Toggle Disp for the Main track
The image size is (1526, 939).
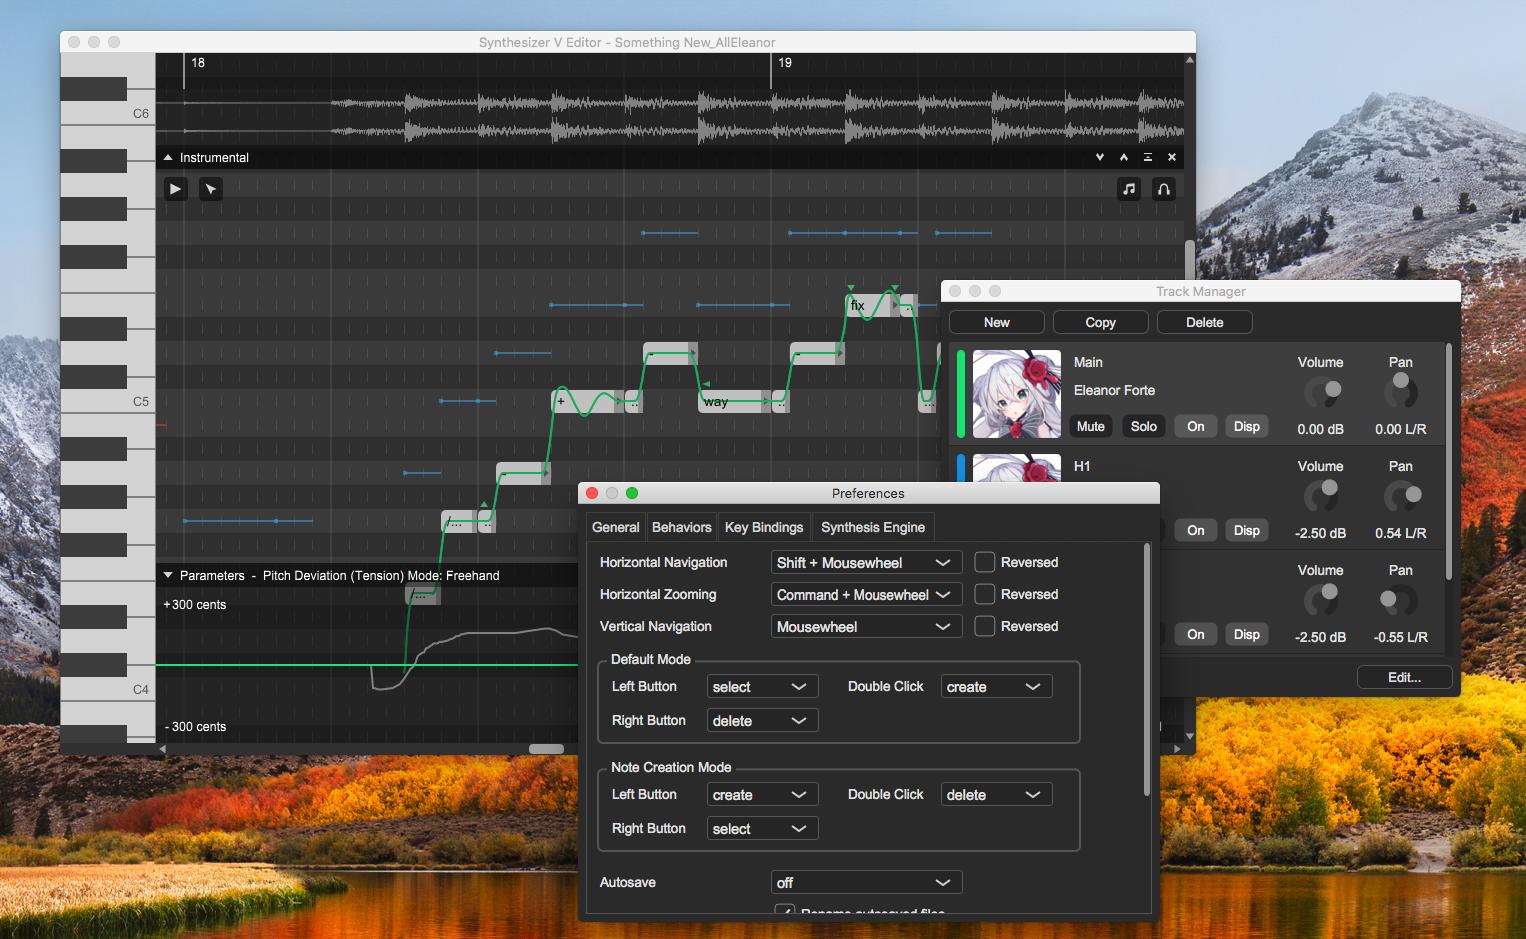(x=1247, y=426)
